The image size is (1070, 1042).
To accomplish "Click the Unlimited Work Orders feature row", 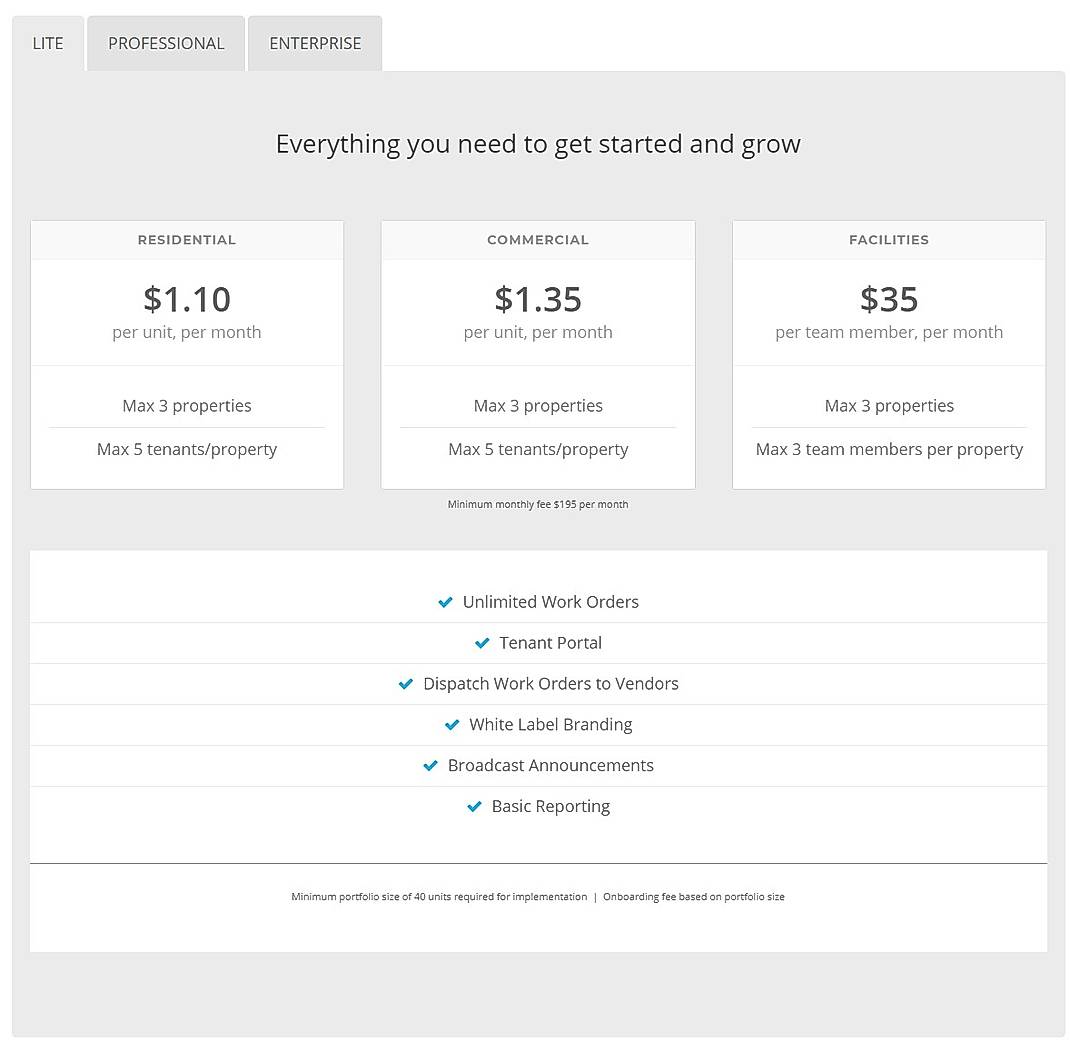I will tap(550, 602).
